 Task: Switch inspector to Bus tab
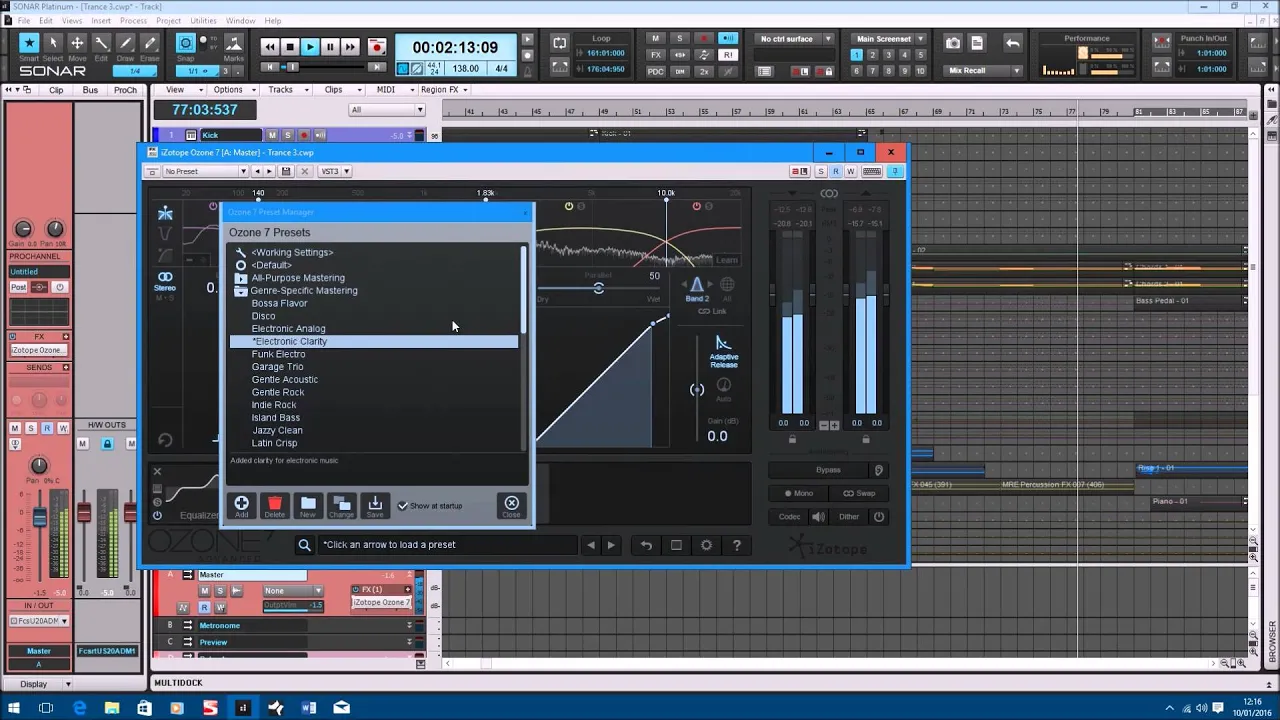pos(90,90)
